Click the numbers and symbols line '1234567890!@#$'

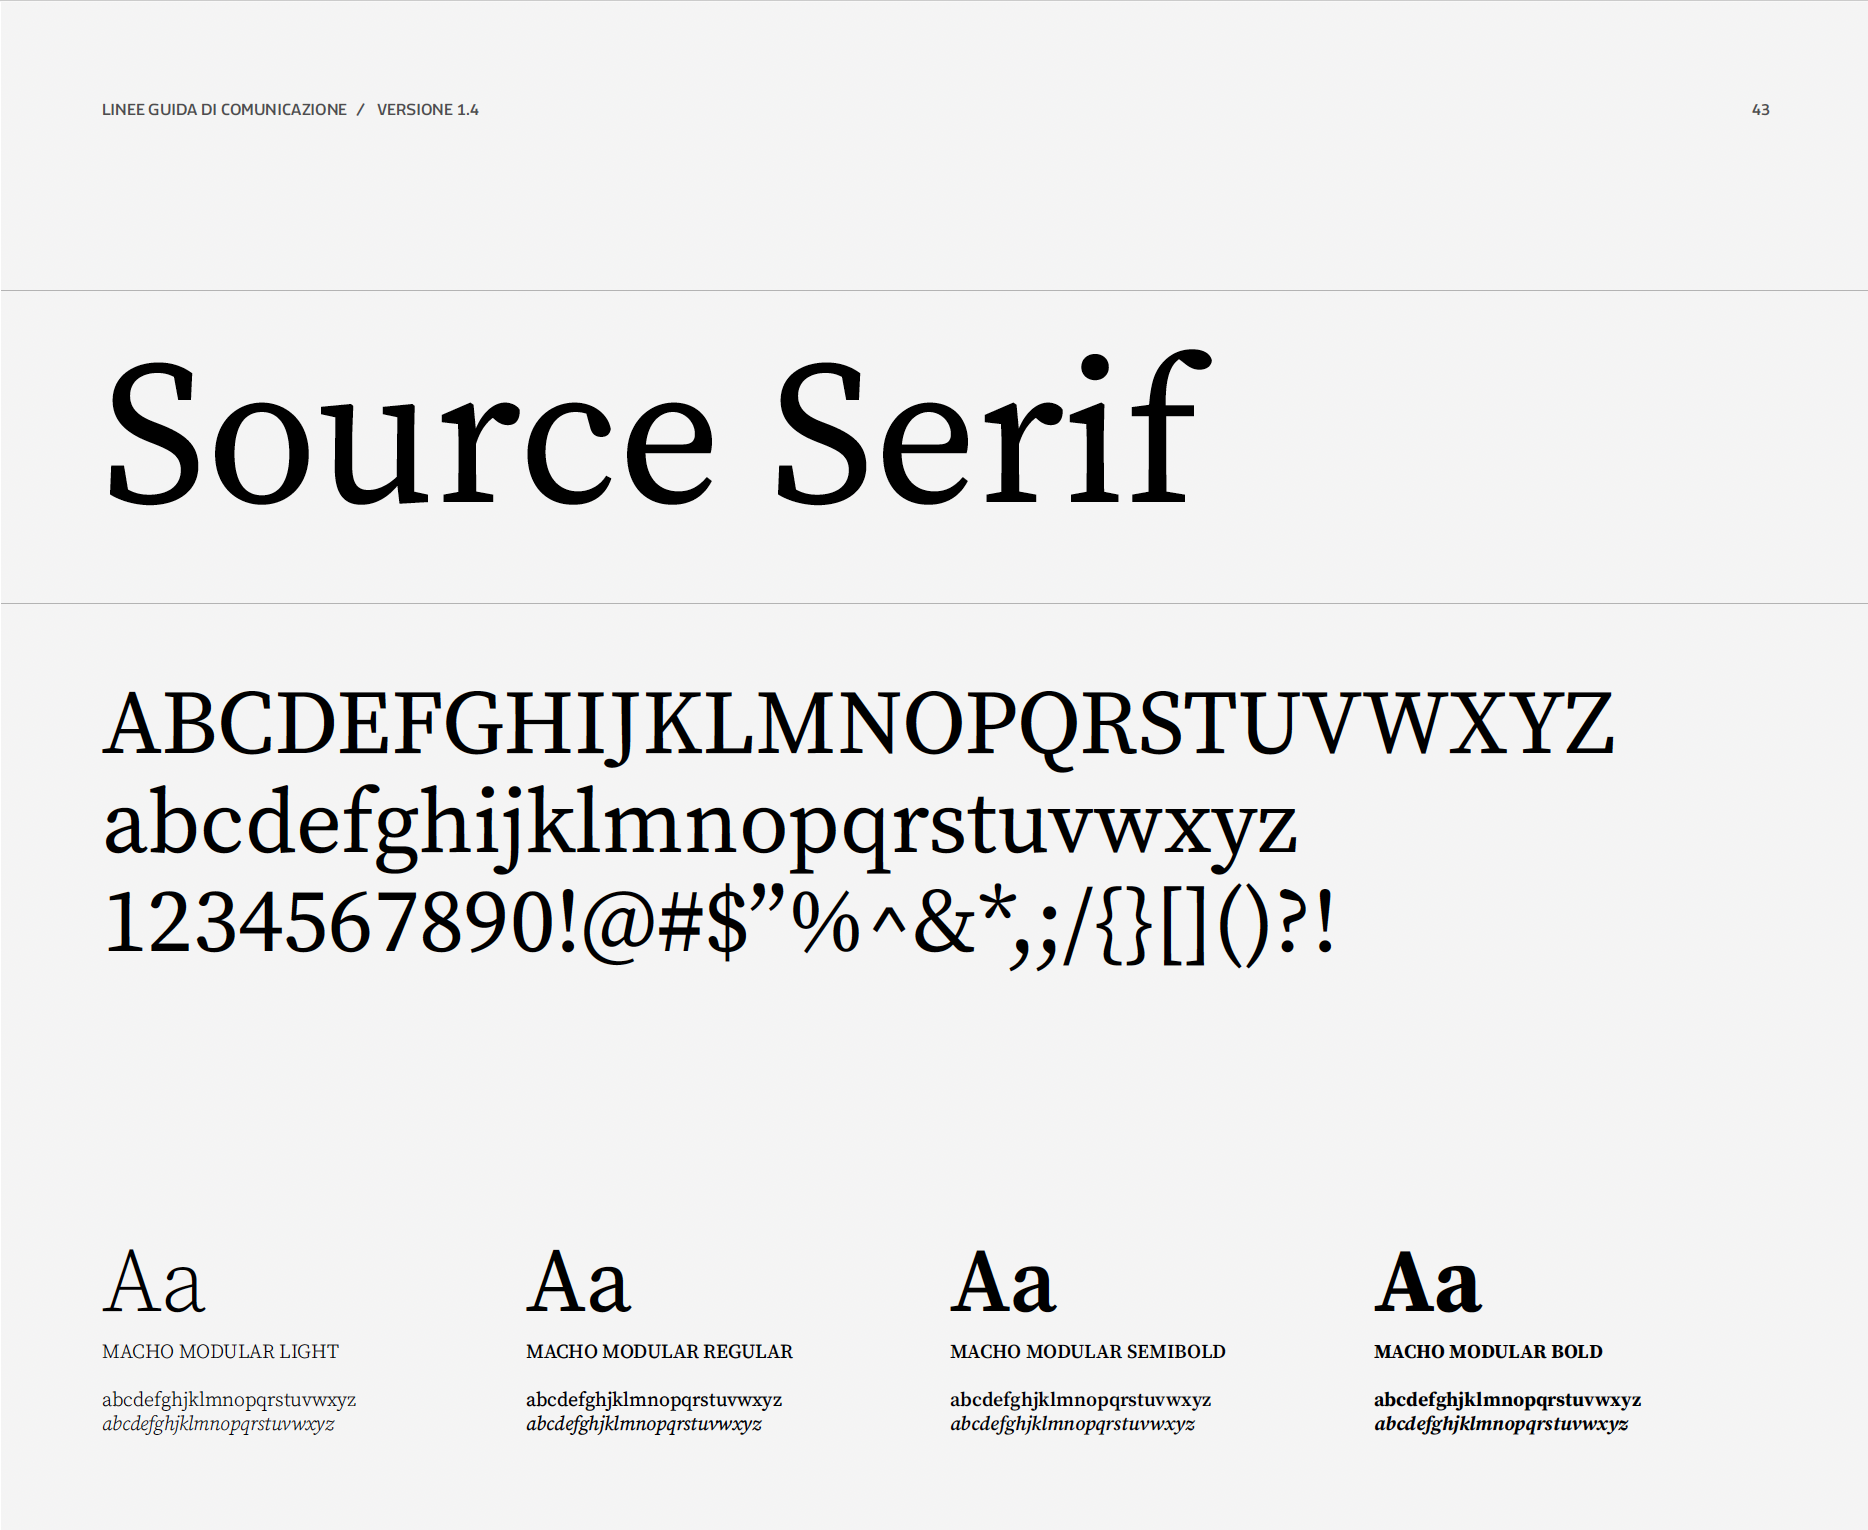click(x=719, y=926)
